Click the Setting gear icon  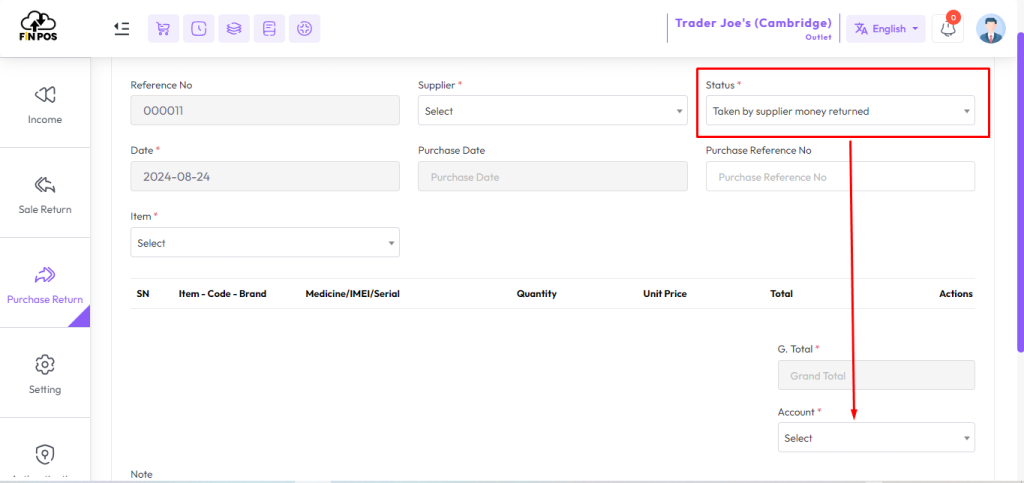pos(45,364)
